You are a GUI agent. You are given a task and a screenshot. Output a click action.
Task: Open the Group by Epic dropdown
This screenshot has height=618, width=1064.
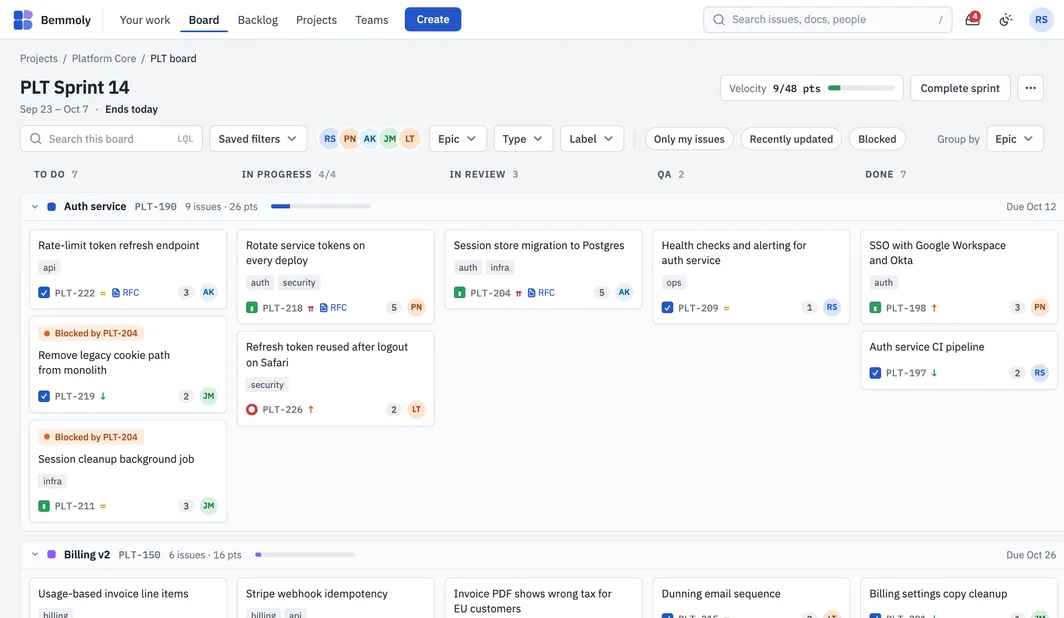[1014, 139]
